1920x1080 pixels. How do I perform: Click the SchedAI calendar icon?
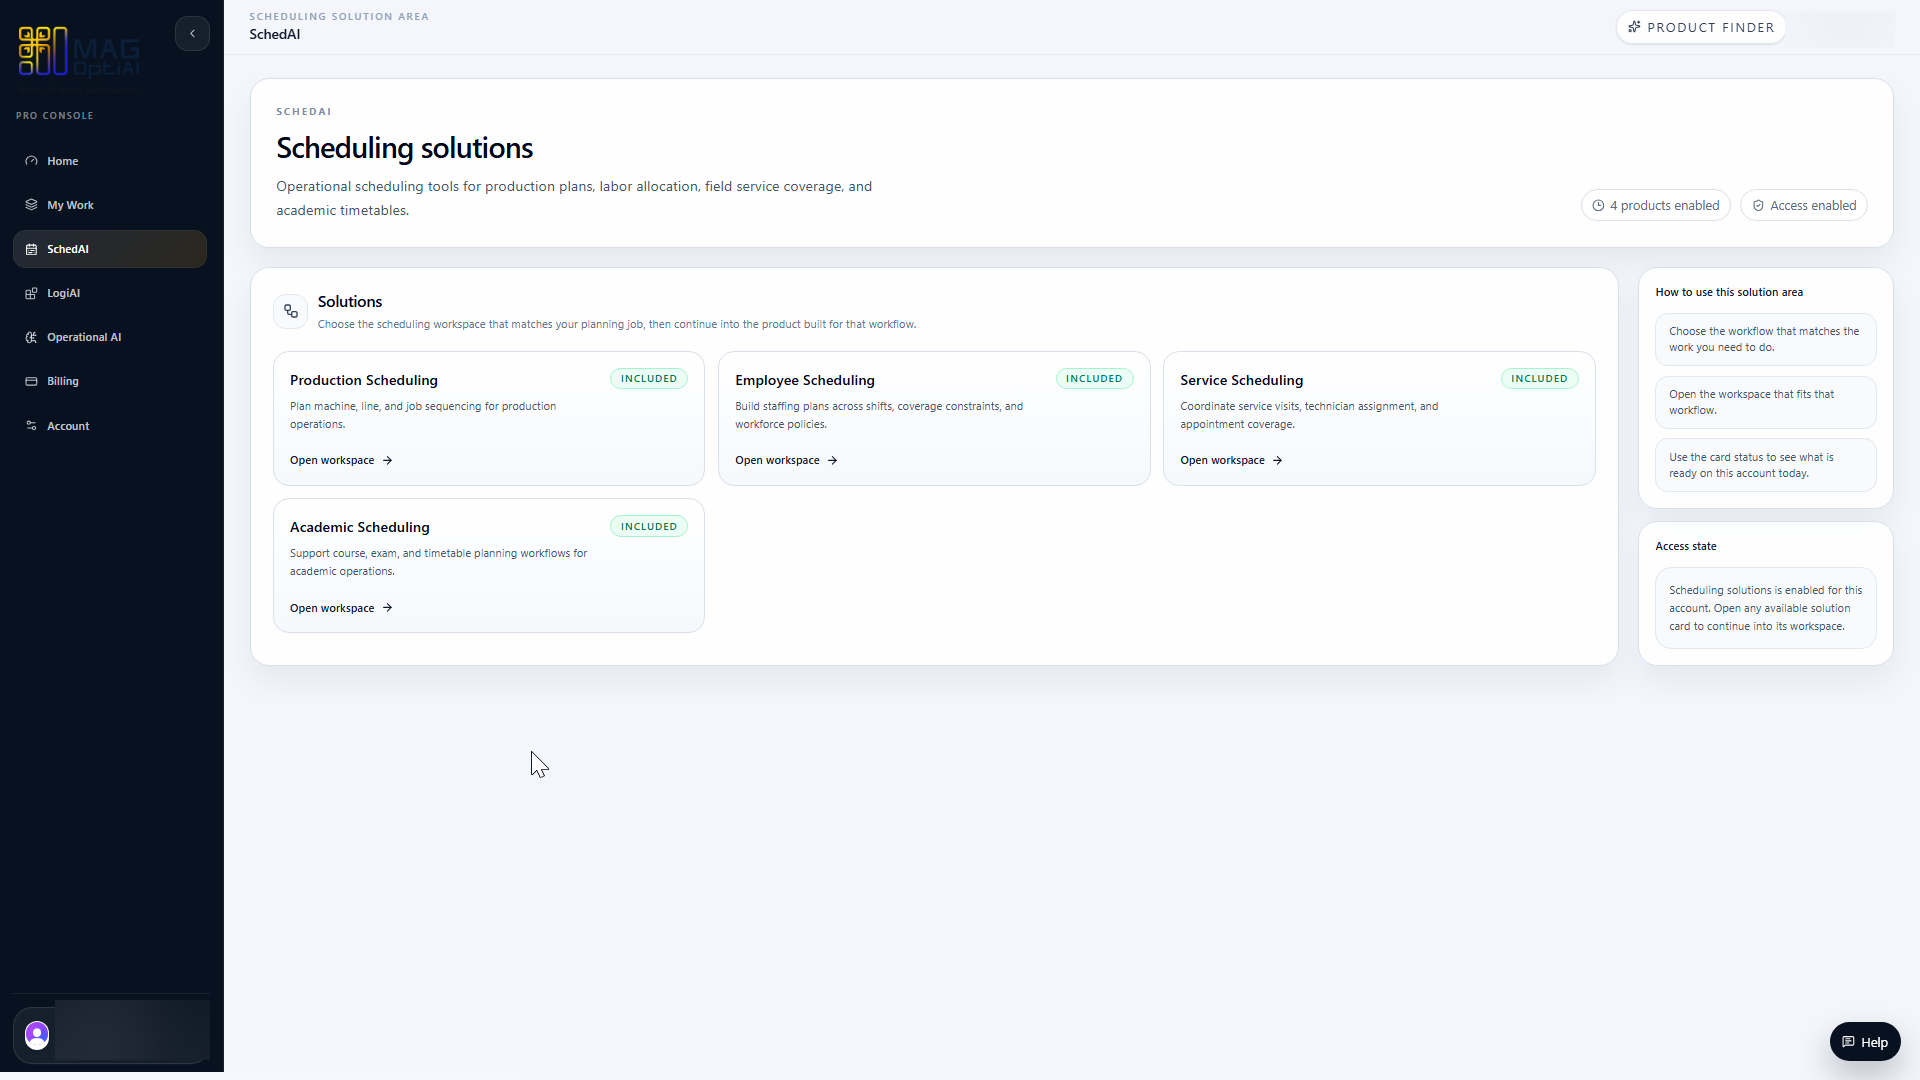pyautogui.click(x=31, y=249)
